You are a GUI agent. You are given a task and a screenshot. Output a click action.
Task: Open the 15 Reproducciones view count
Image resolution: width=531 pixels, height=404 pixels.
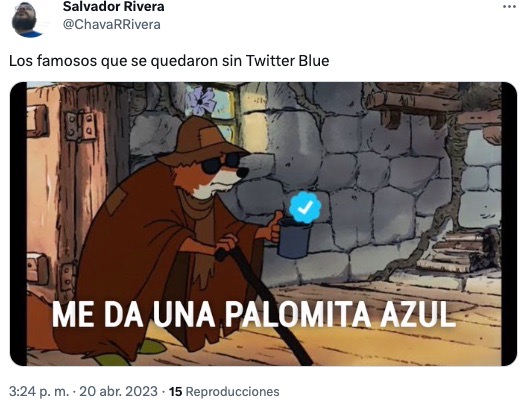coord(224,391)
